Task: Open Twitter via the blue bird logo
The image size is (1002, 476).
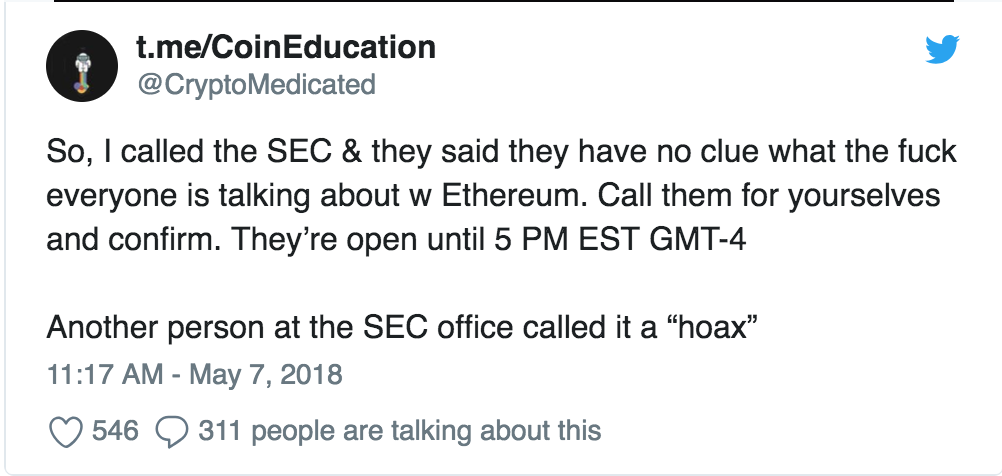Action: [941, 50]
